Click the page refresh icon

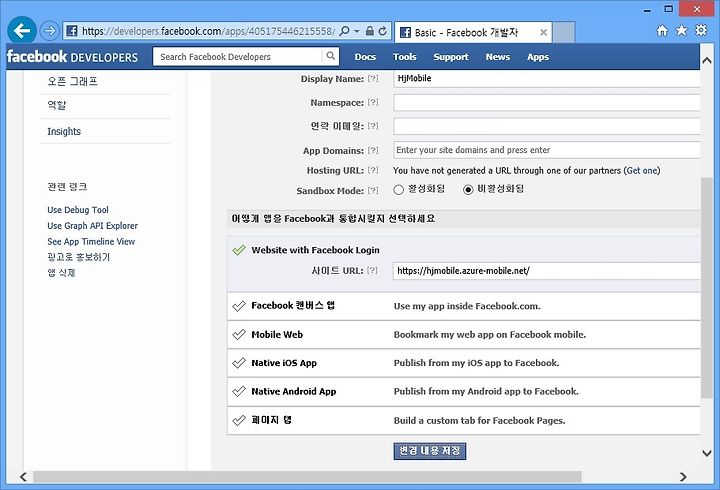point(382,31)
